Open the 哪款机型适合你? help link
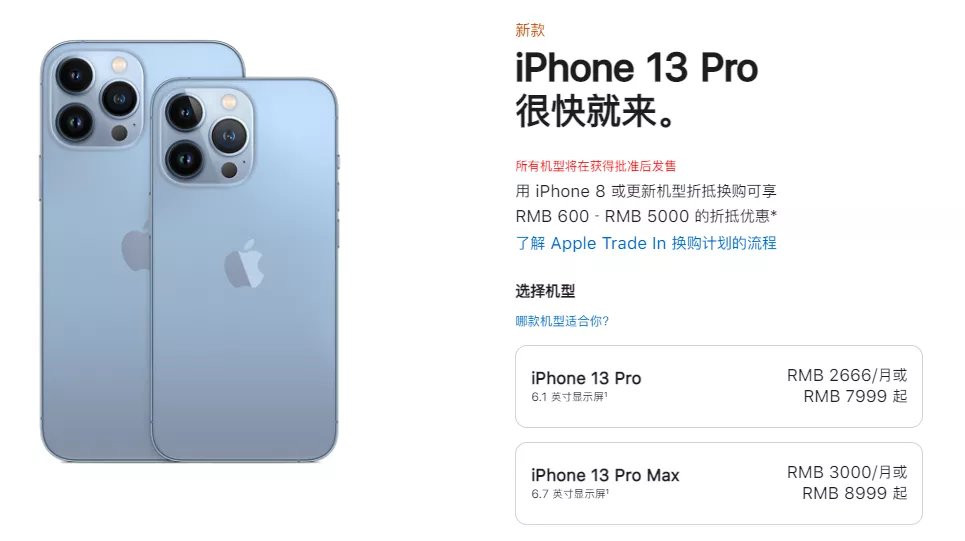965x541 pixels. 562,321
